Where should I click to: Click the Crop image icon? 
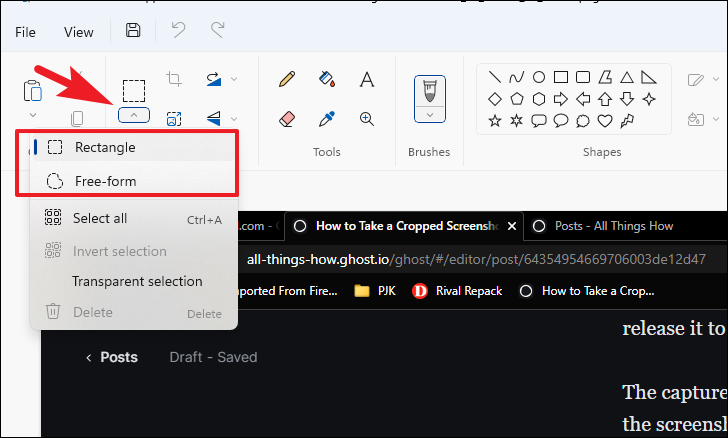[174, 79]
